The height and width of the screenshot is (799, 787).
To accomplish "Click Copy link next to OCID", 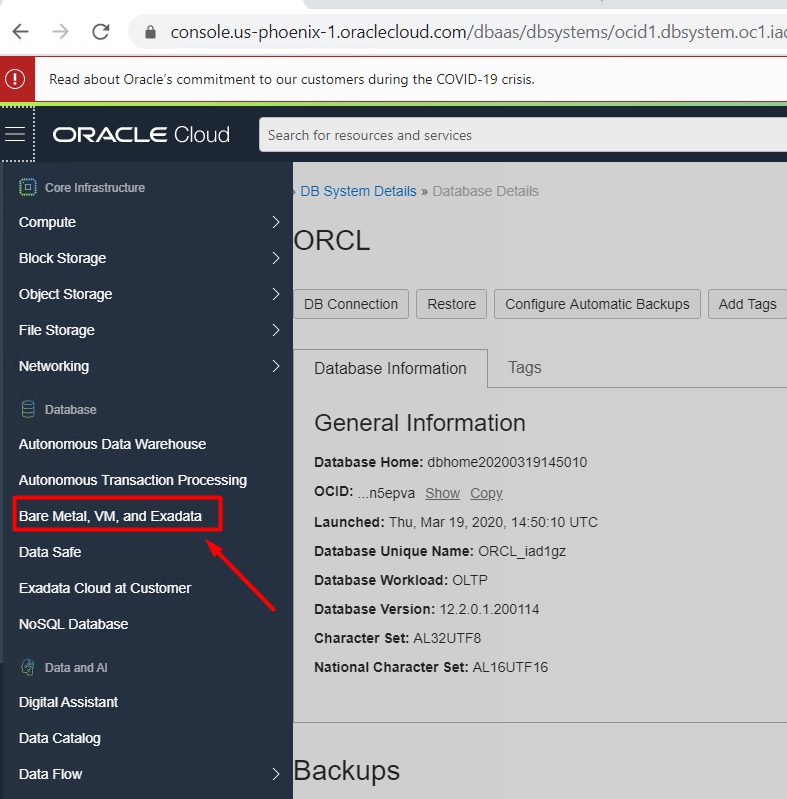I will [486, 493].
